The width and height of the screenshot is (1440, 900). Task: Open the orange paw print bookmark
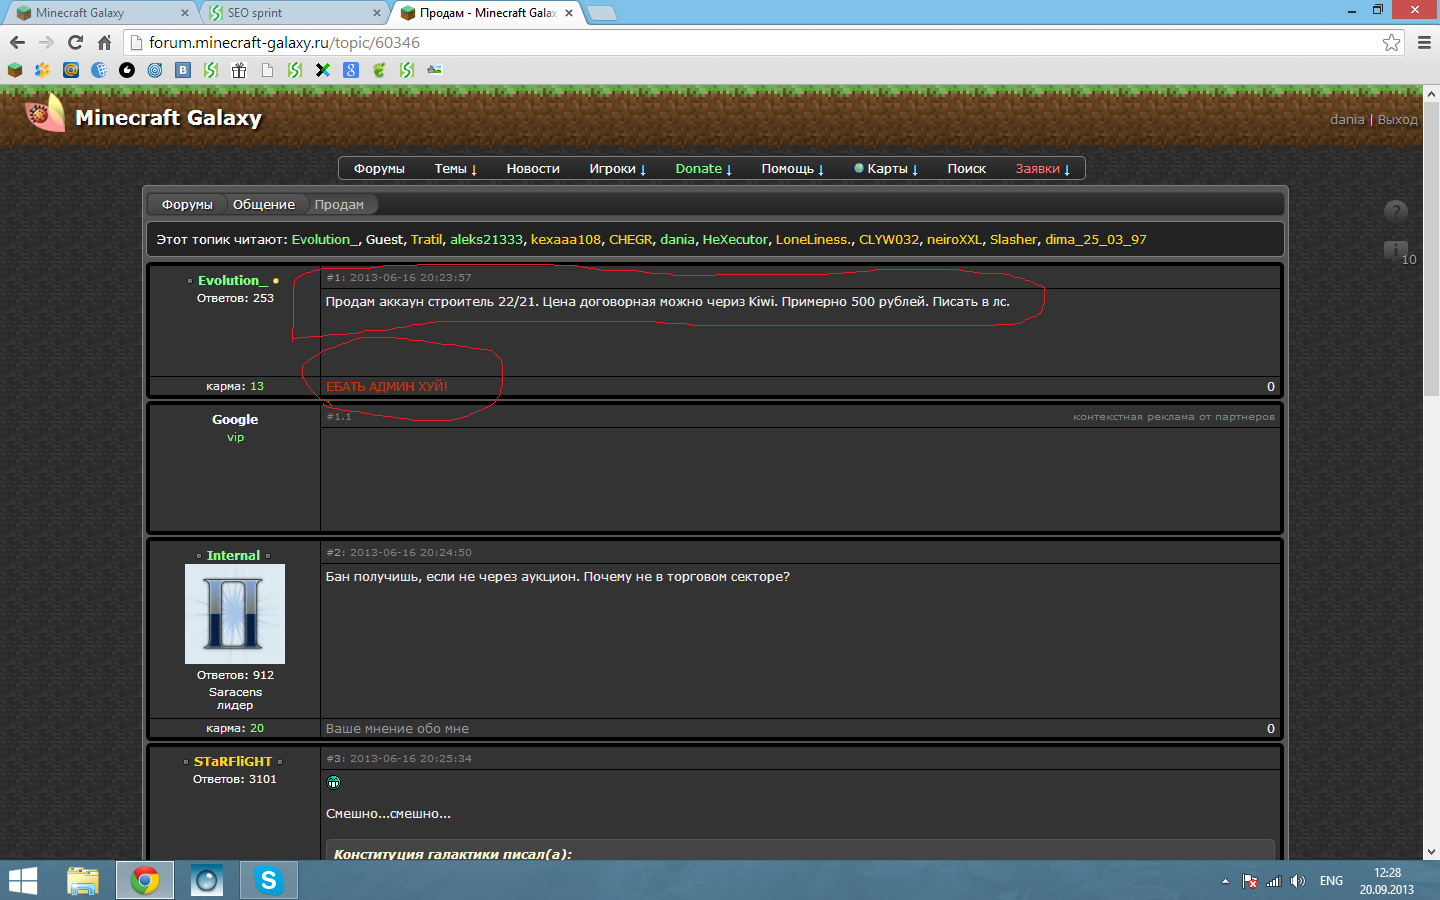coord(43,70)
